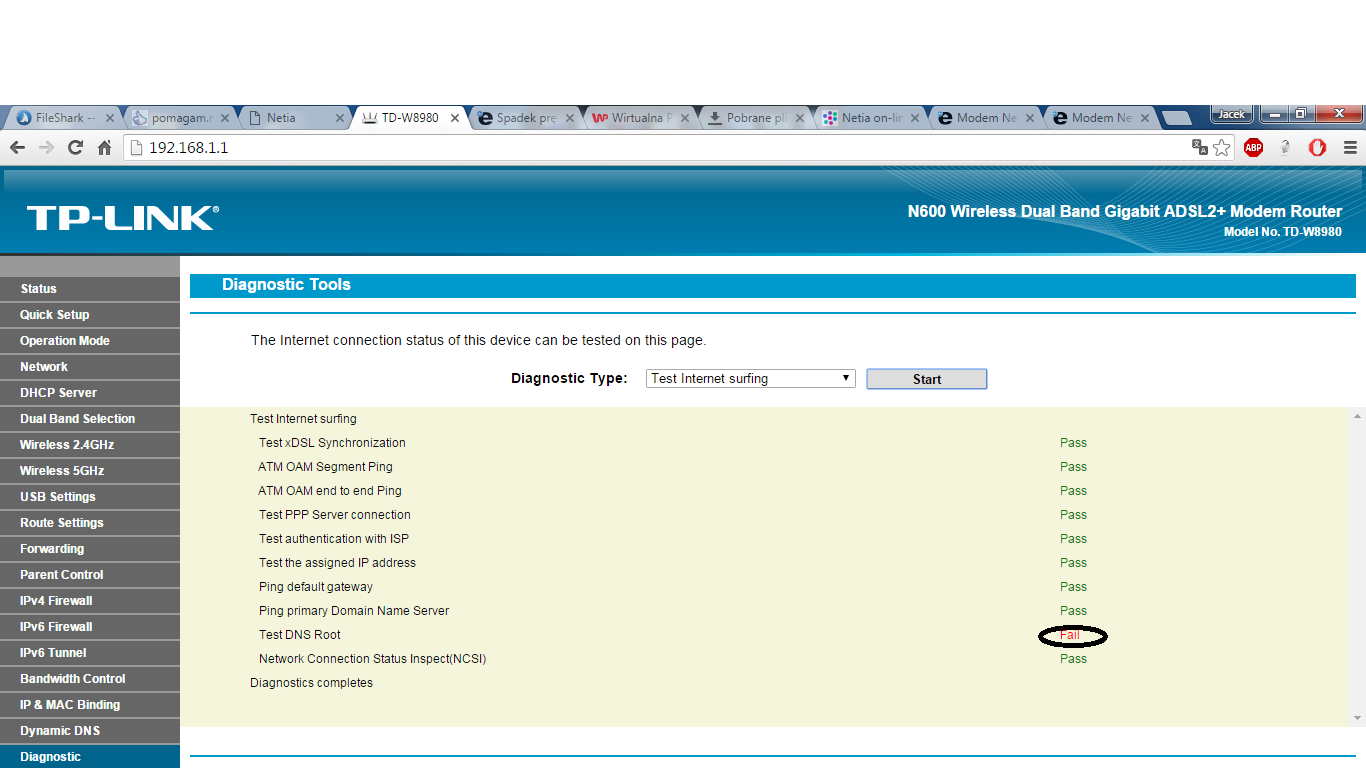Viewport: 1366px width, 768px height.
Task: Open the AdBlock red hand extension
Action: 1317,148
